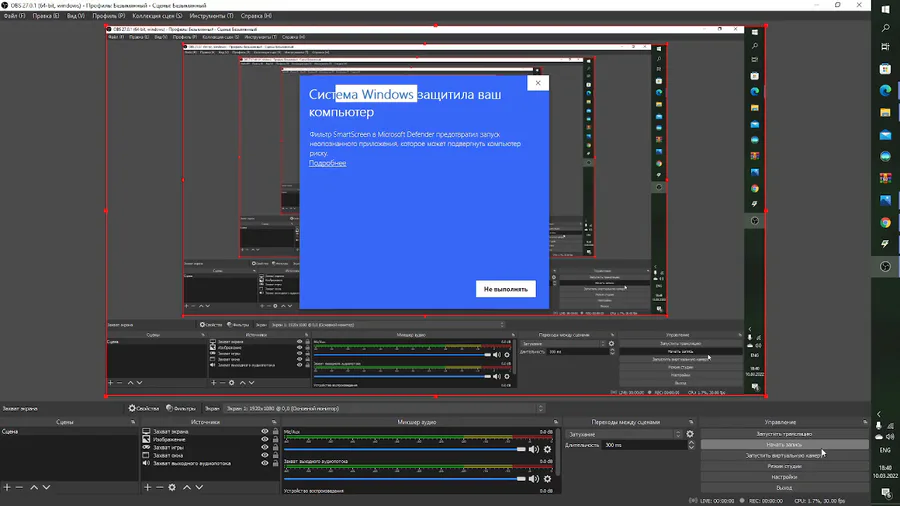Open the Справка menu

tap(257, 16)
